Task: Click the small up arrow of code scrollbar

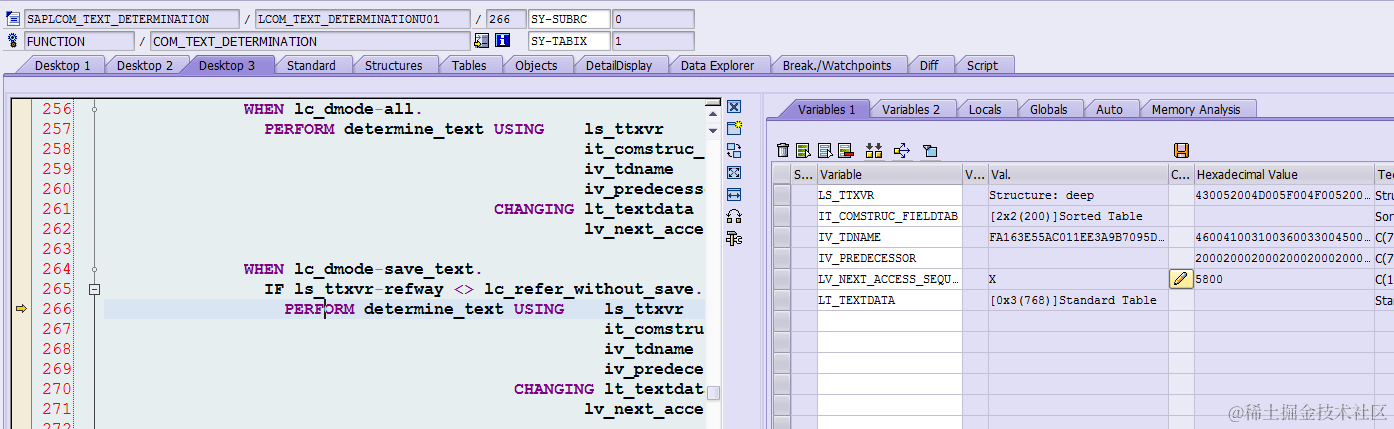Action: point(712,115)
